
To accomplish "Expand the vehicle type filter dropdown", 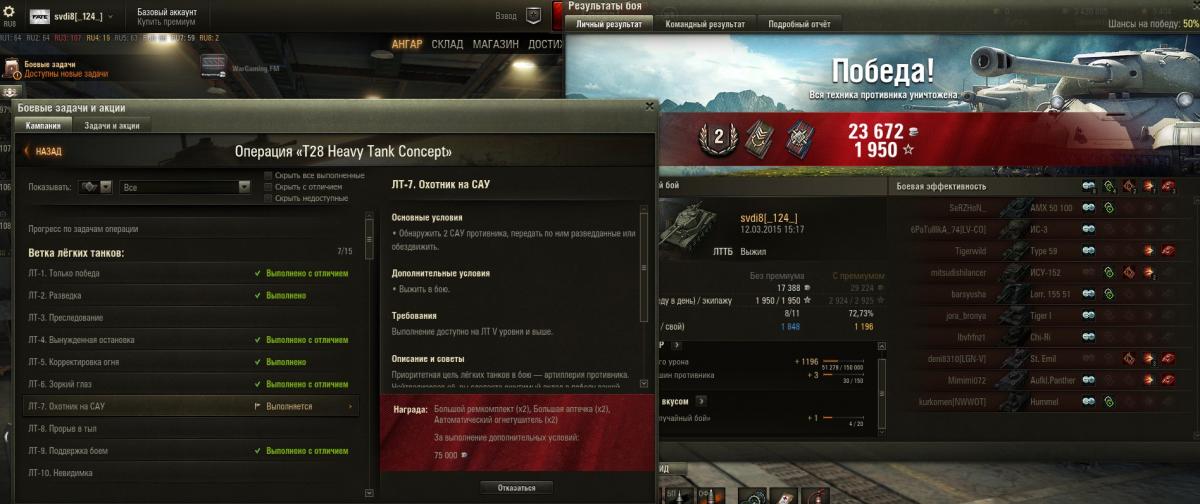I will tap(96, 186).
